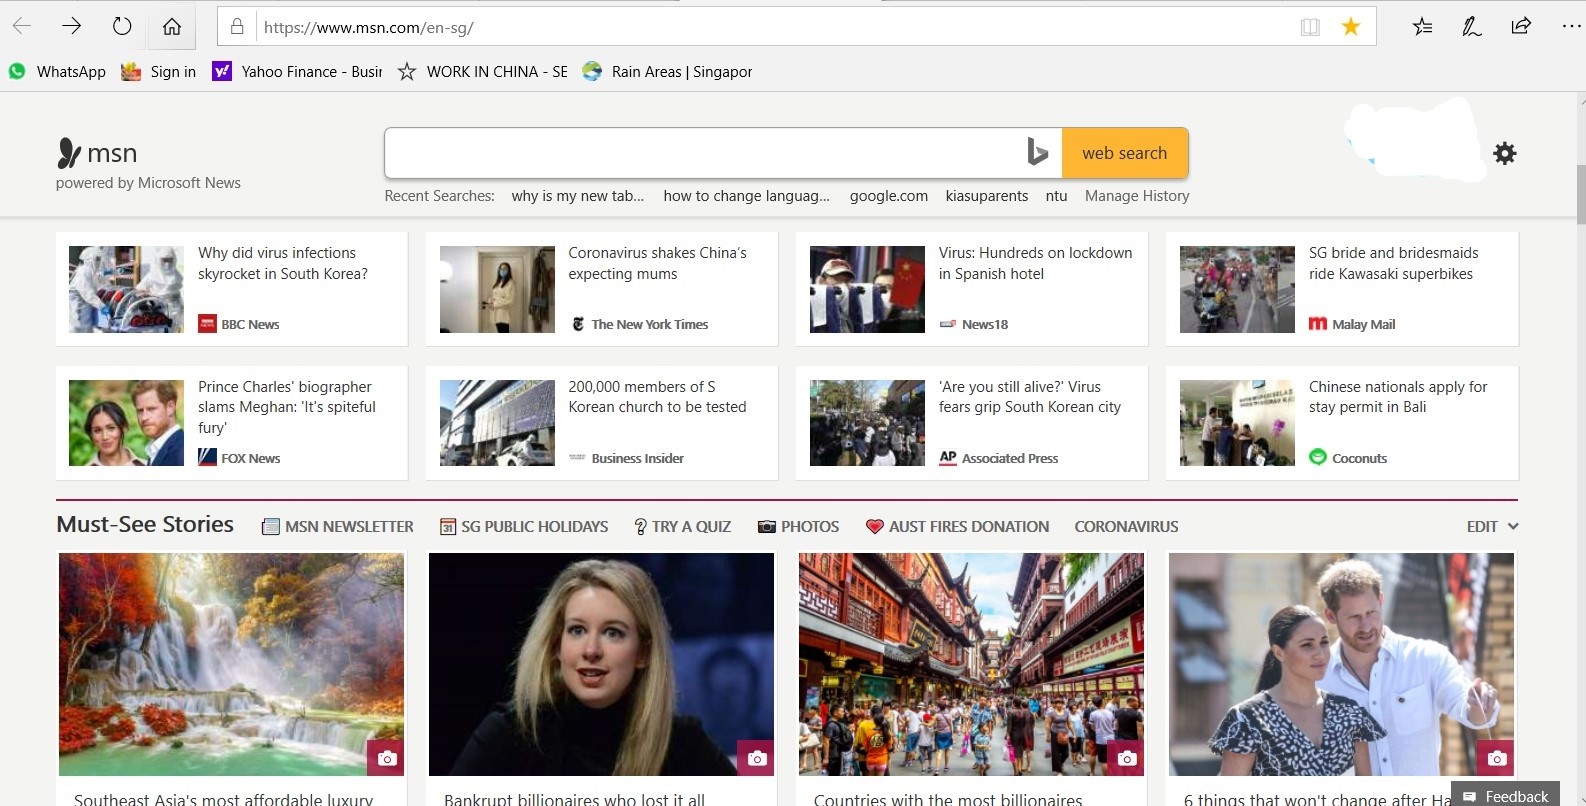Open 'Why did virus infections skyrocket' article
1586x806 pixels.
283,263
